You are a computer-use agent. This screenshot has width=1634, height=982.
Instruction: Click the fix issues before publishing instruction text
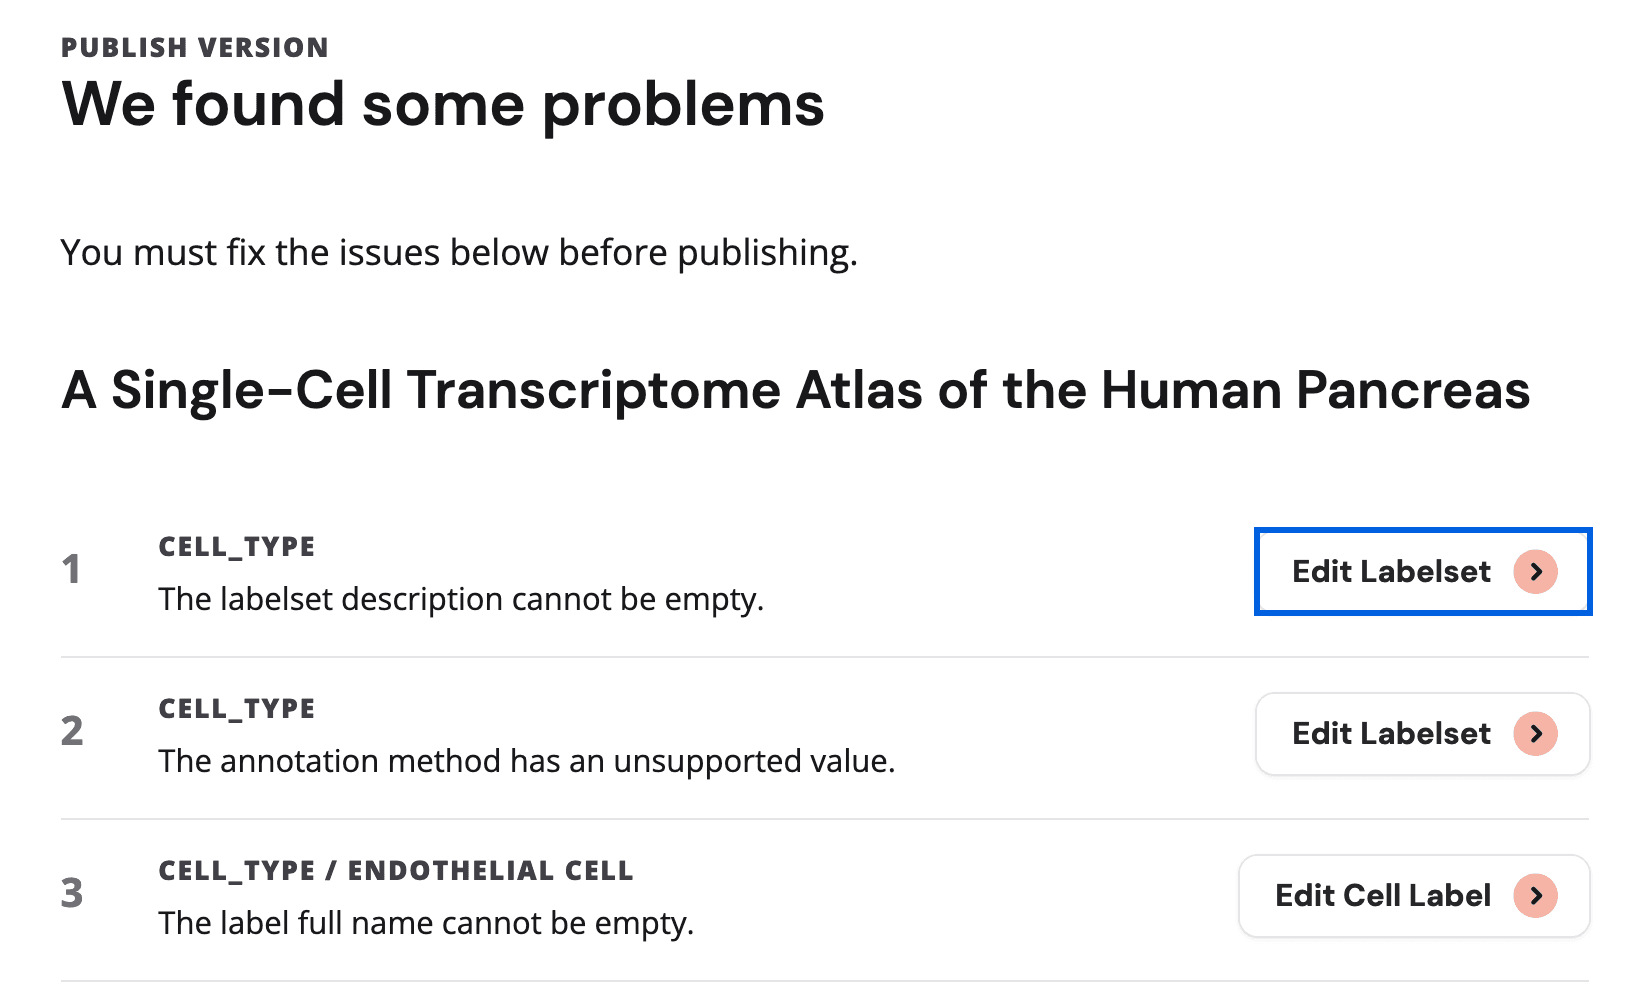tap(458, 252)
